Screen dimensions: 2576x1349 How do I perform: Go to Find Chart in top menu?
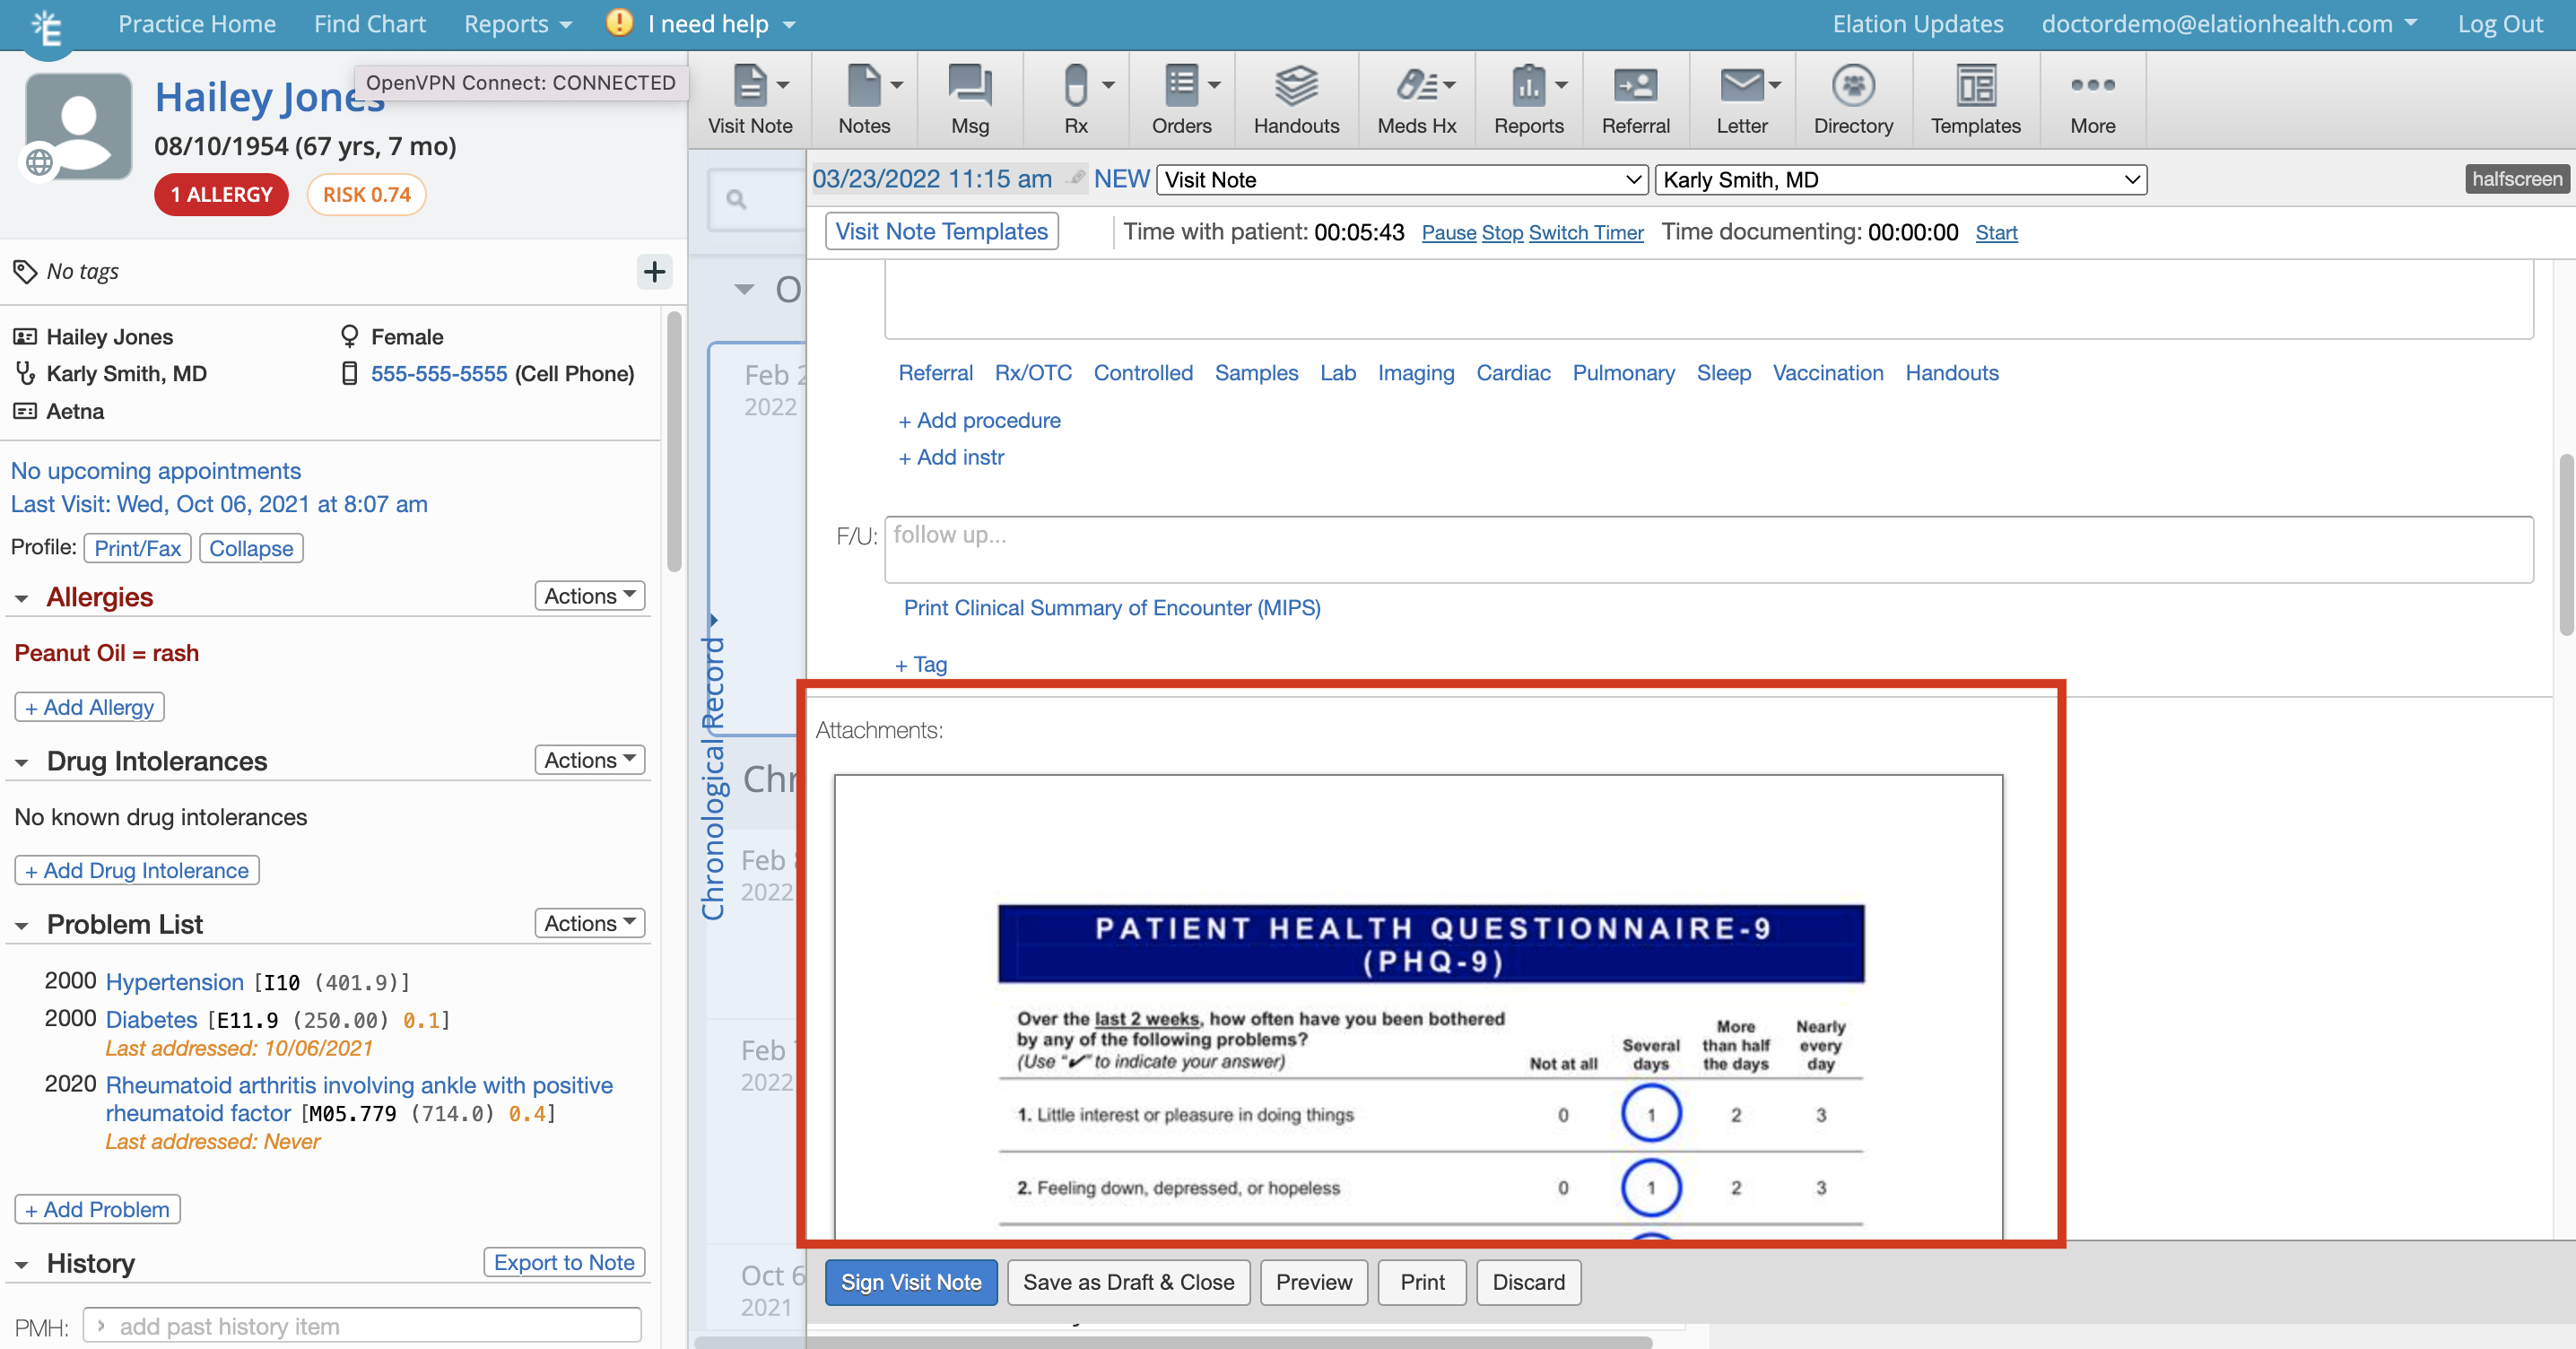tap(369, 24)
